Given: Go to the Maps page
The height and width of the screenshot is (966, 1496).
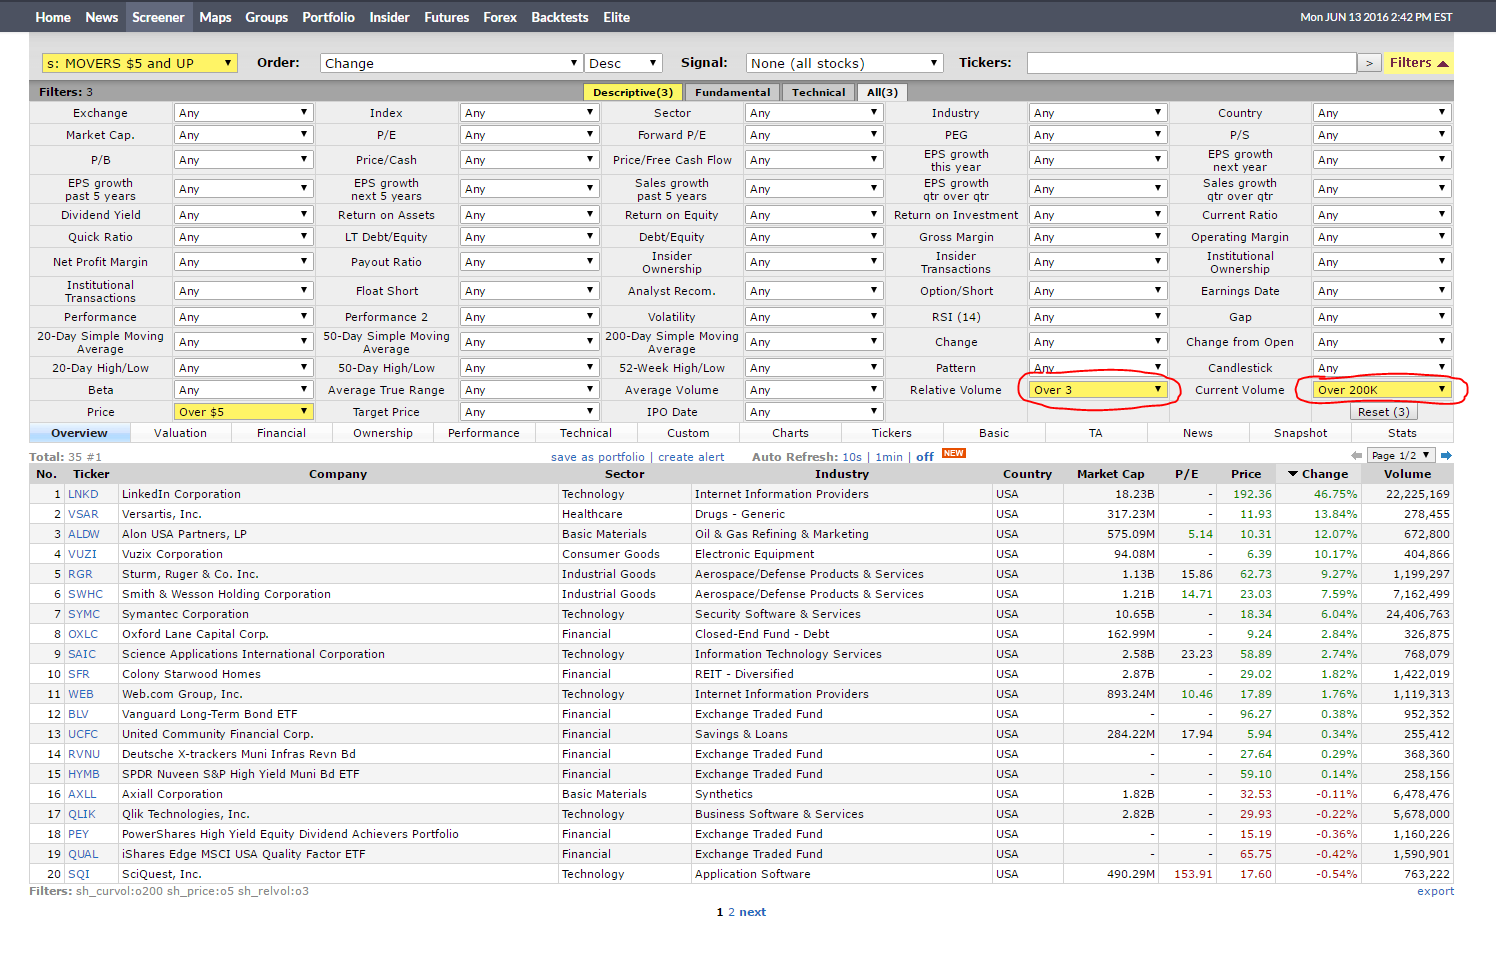Looking at the screenshot, I should (215, 17).
